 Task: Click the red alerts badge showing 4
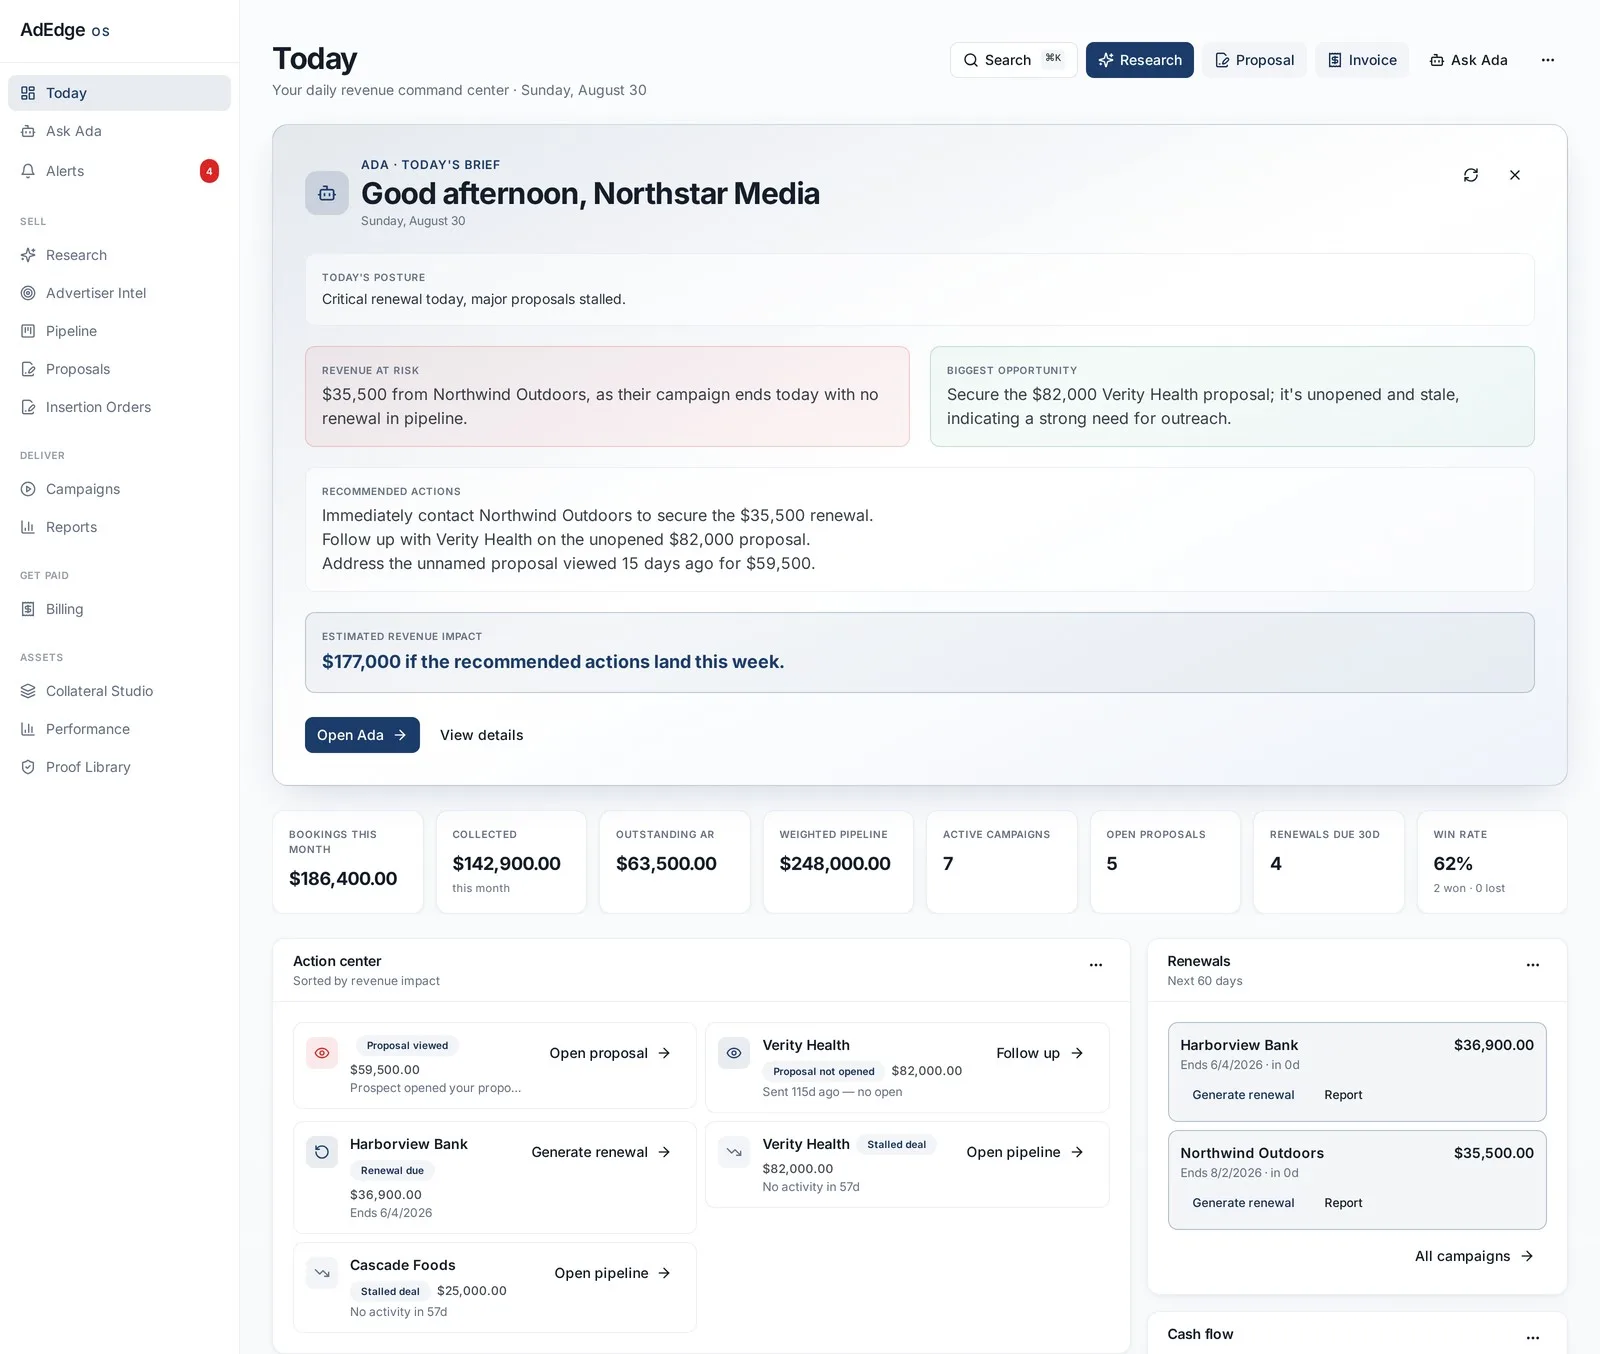pos(209,171)
